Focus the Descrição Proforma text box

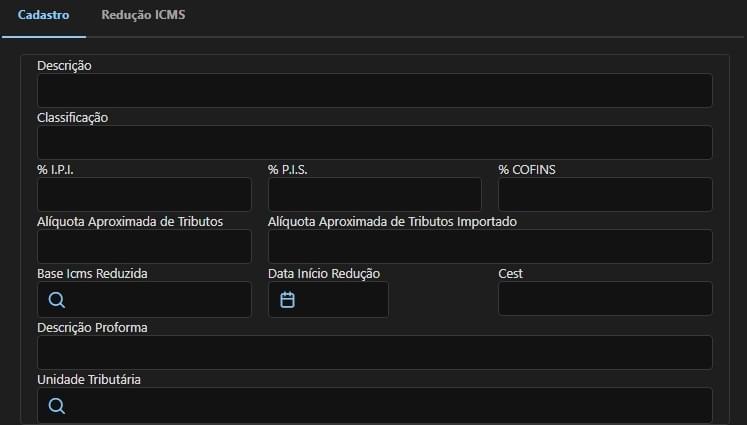[375, 353]
